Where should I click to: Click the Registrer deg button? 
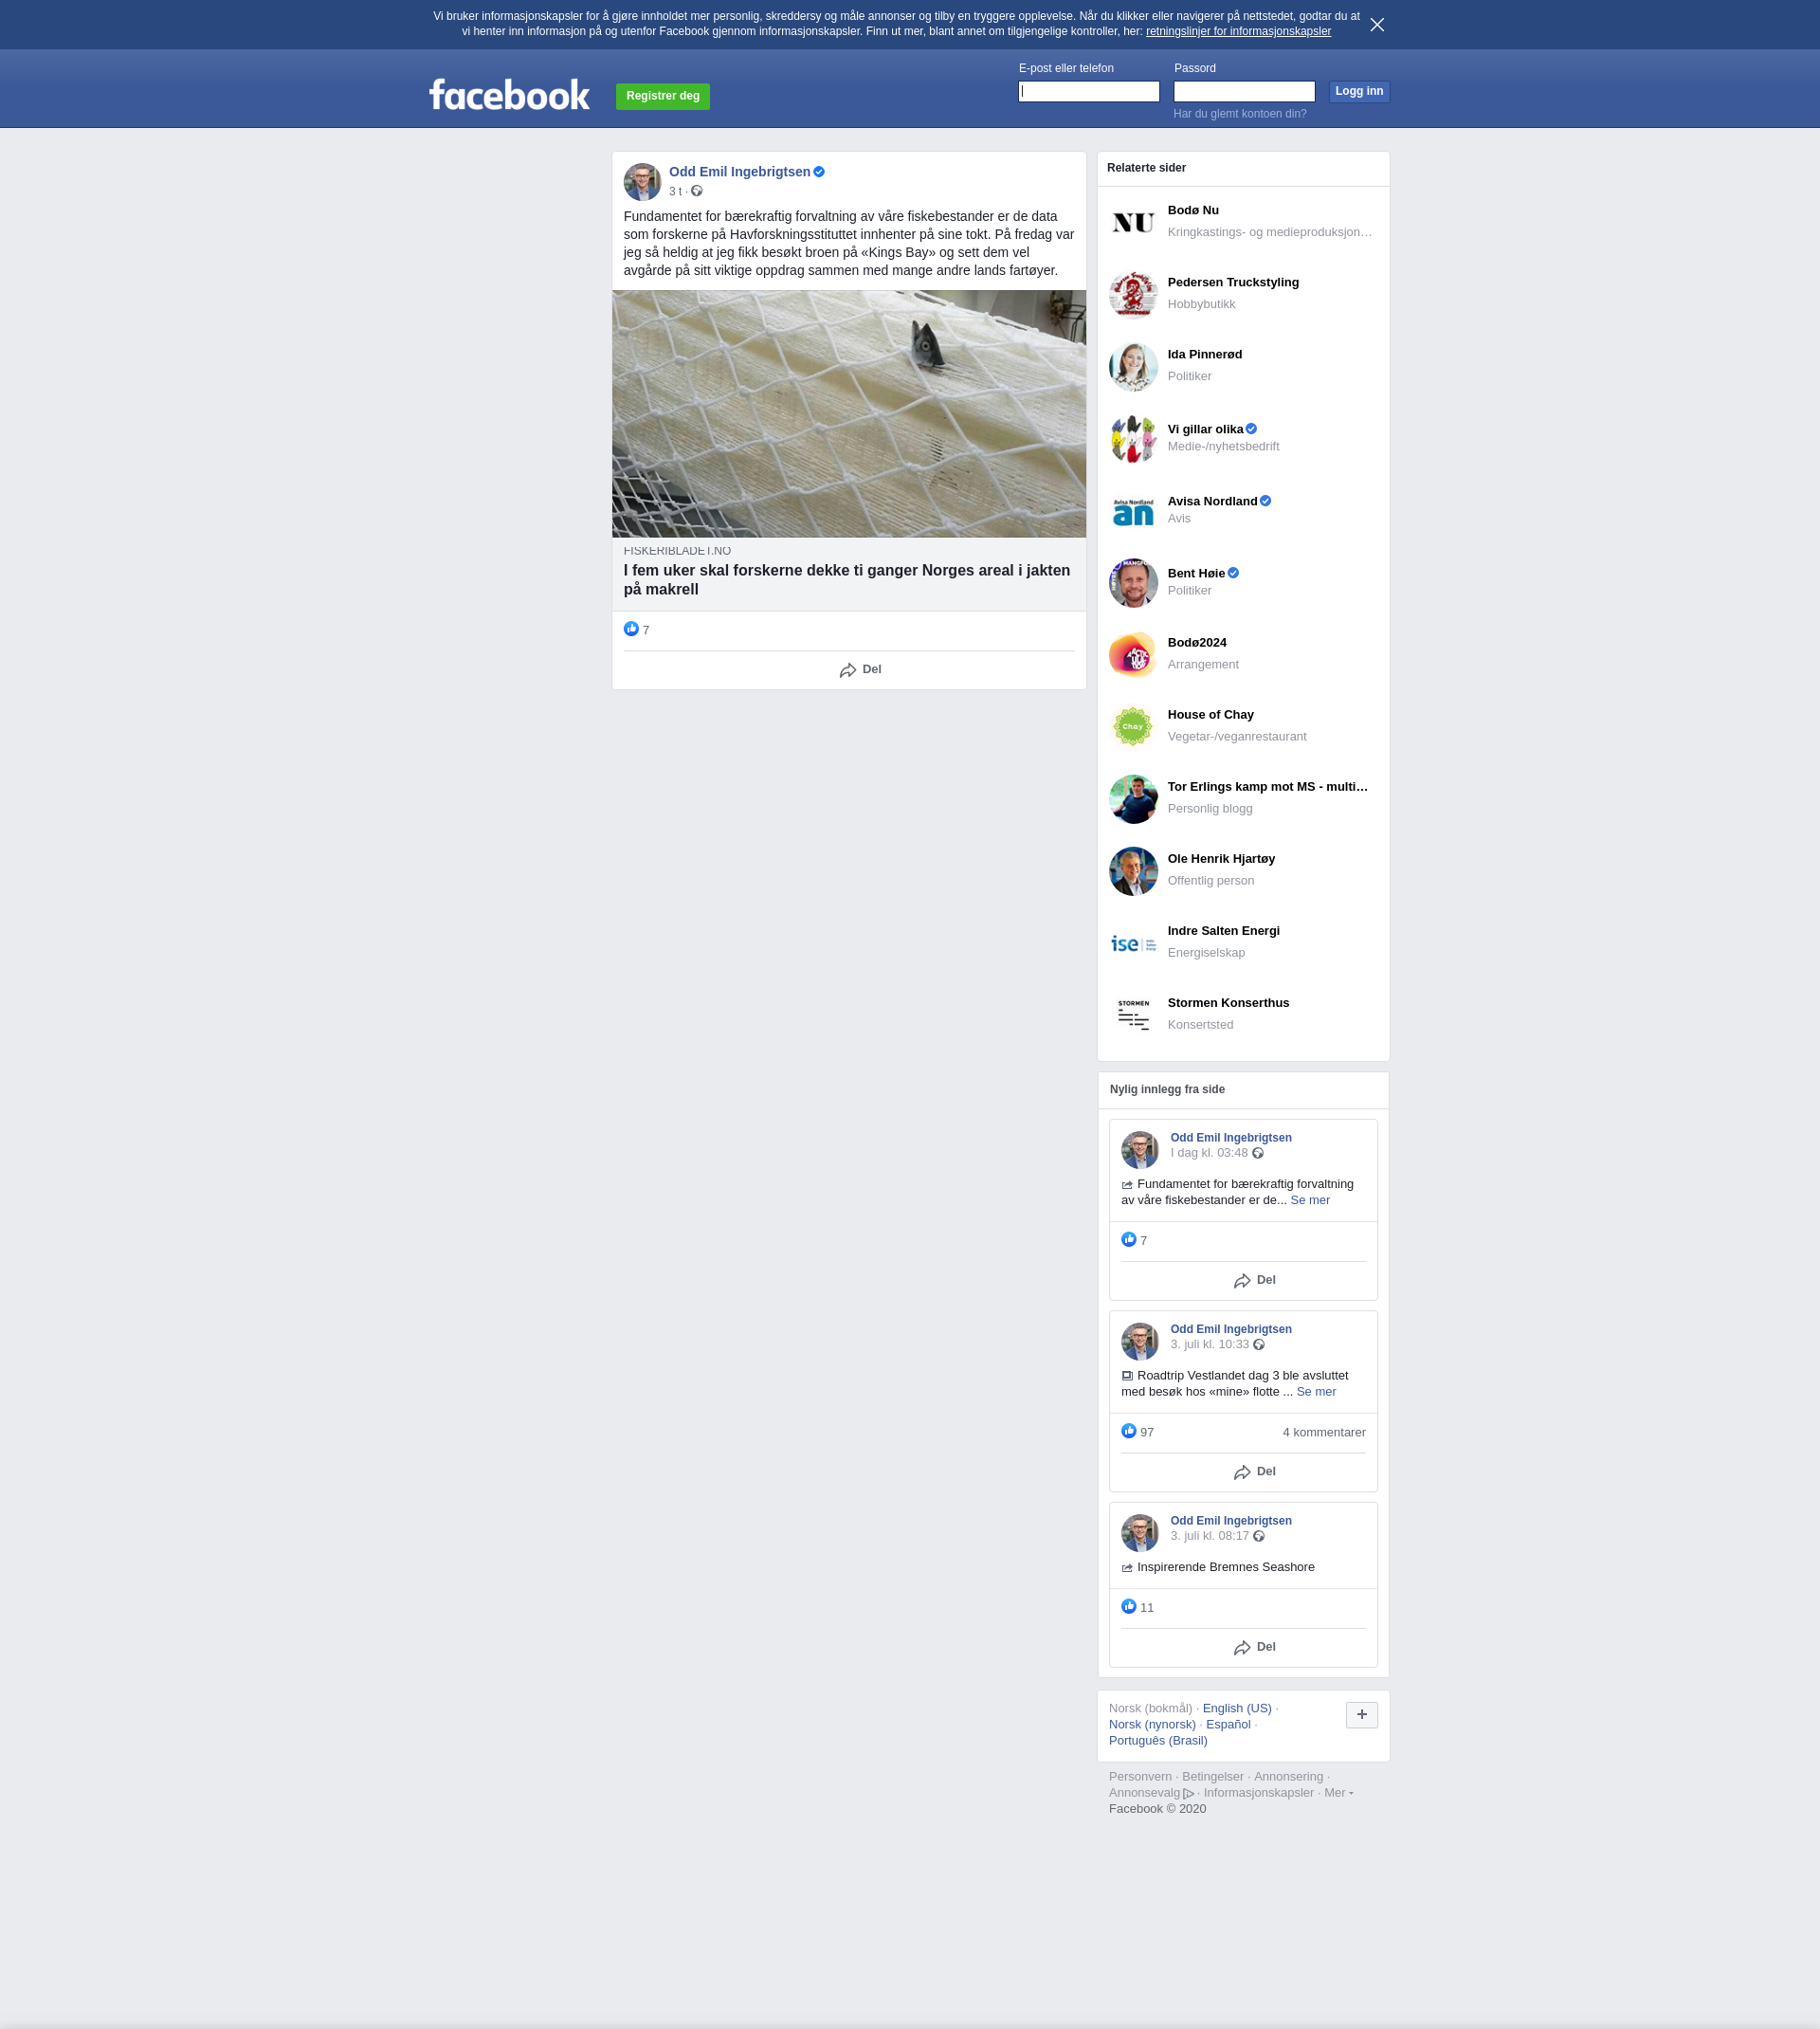(662, 96)
